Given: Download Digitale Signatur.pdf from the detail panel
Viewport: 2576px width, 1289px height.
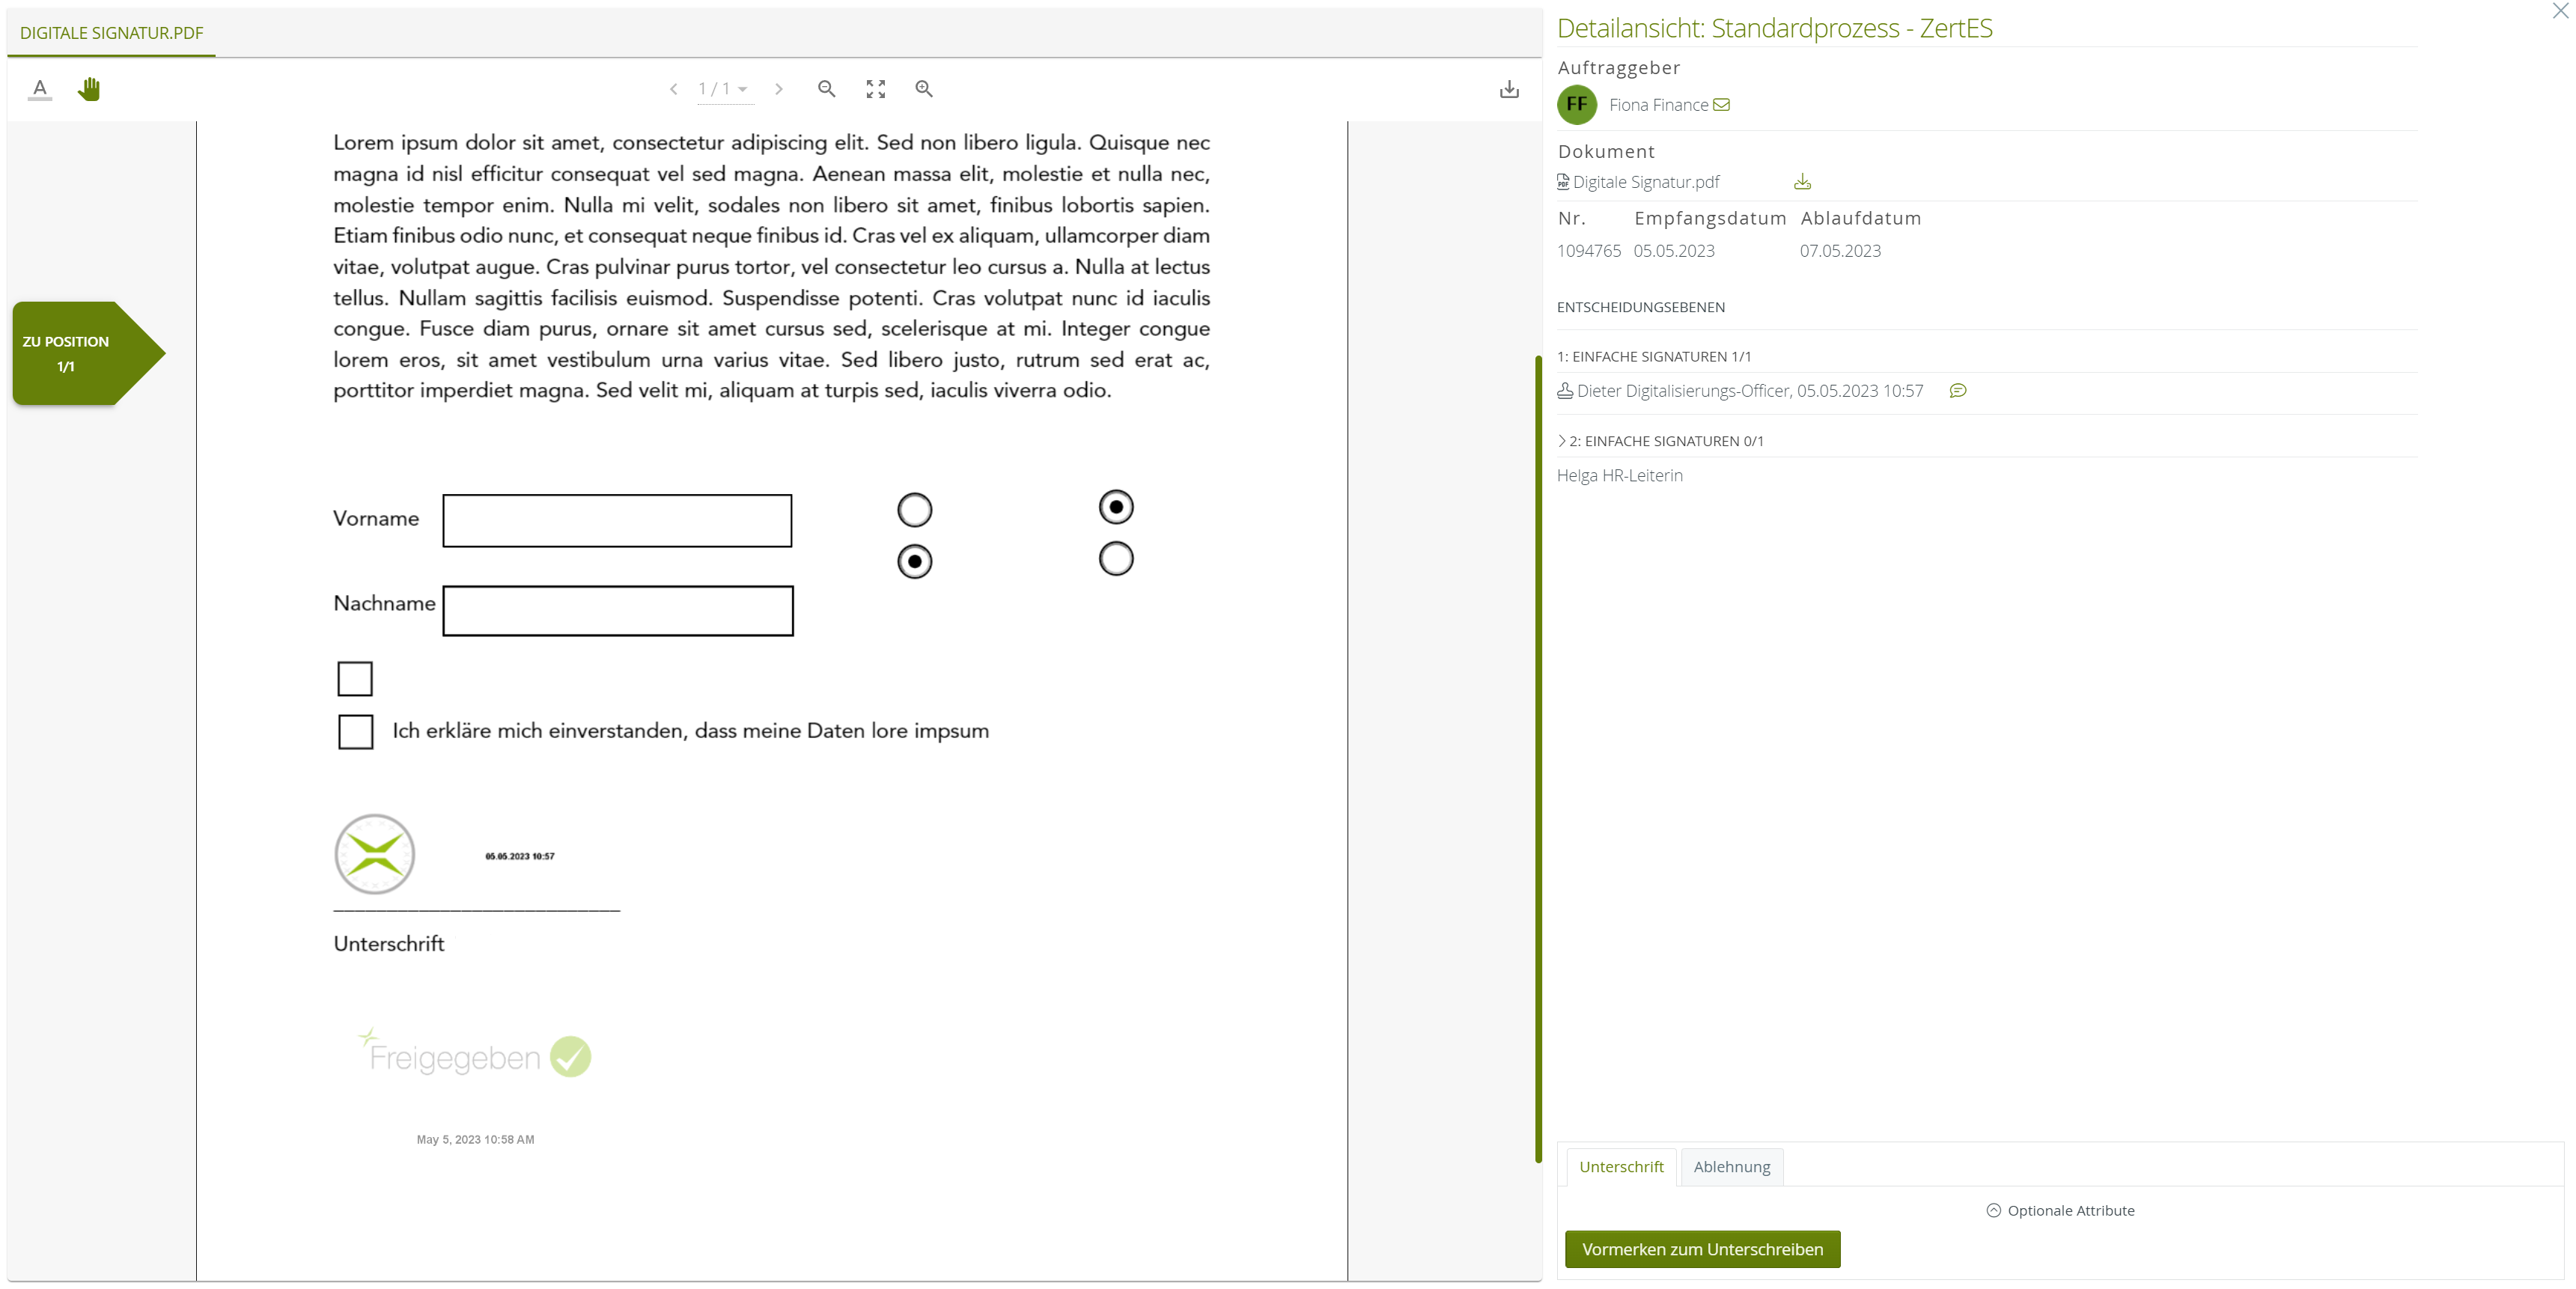Looking at the screenshot, I should [x=1803, y=181].
